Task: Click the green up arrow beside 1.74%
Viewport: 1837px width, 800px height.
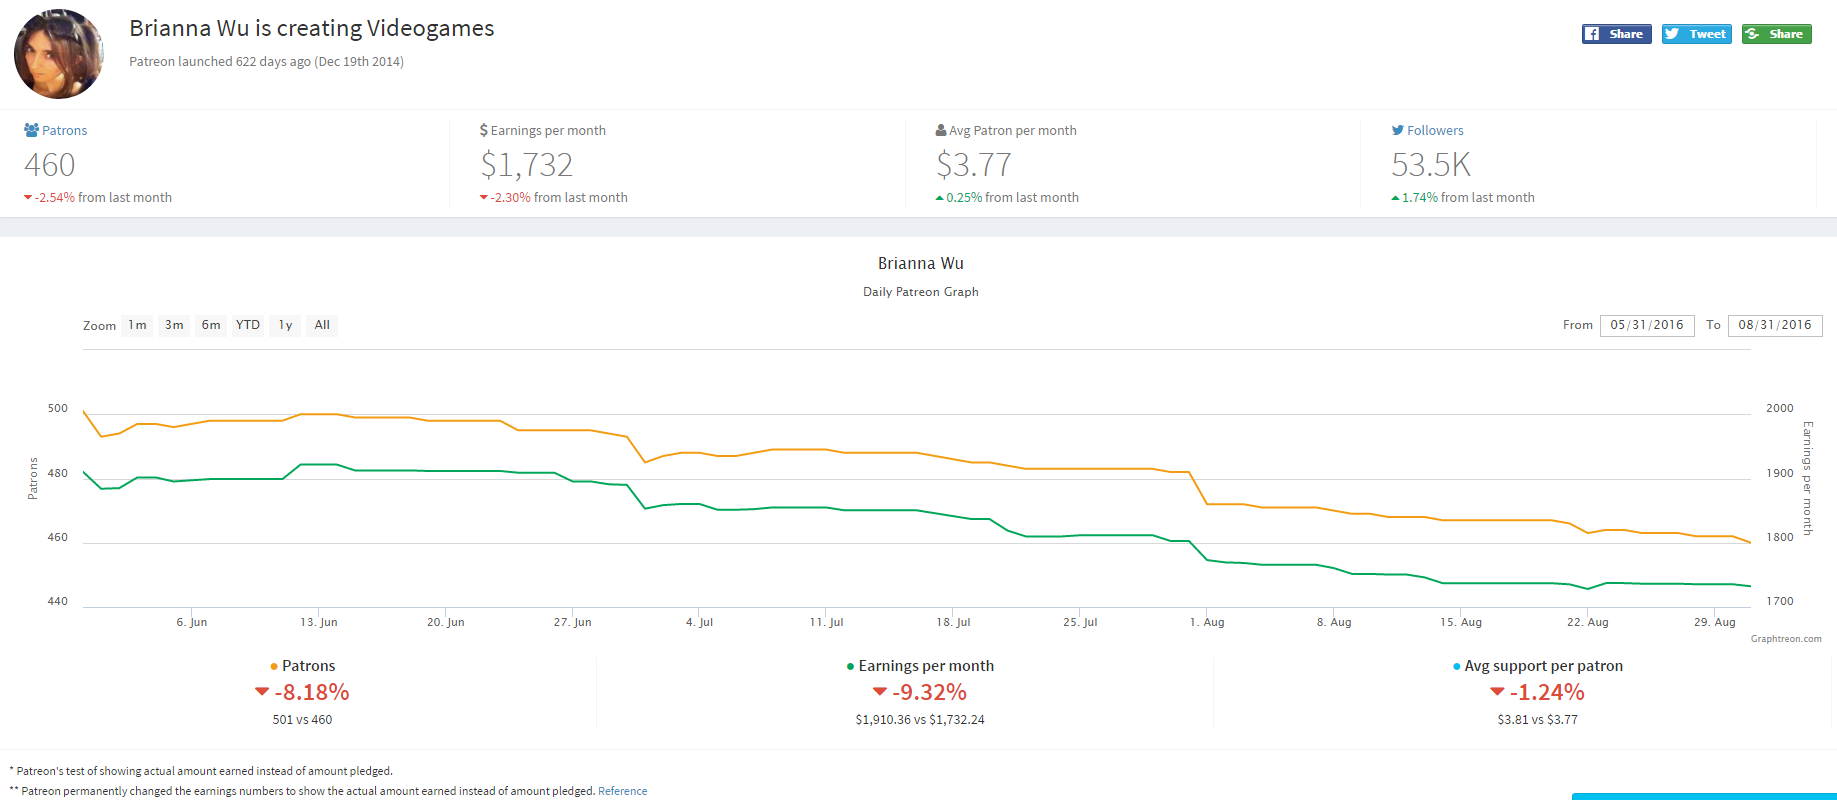Action: pyautogui.click(x=1395, y=198)
